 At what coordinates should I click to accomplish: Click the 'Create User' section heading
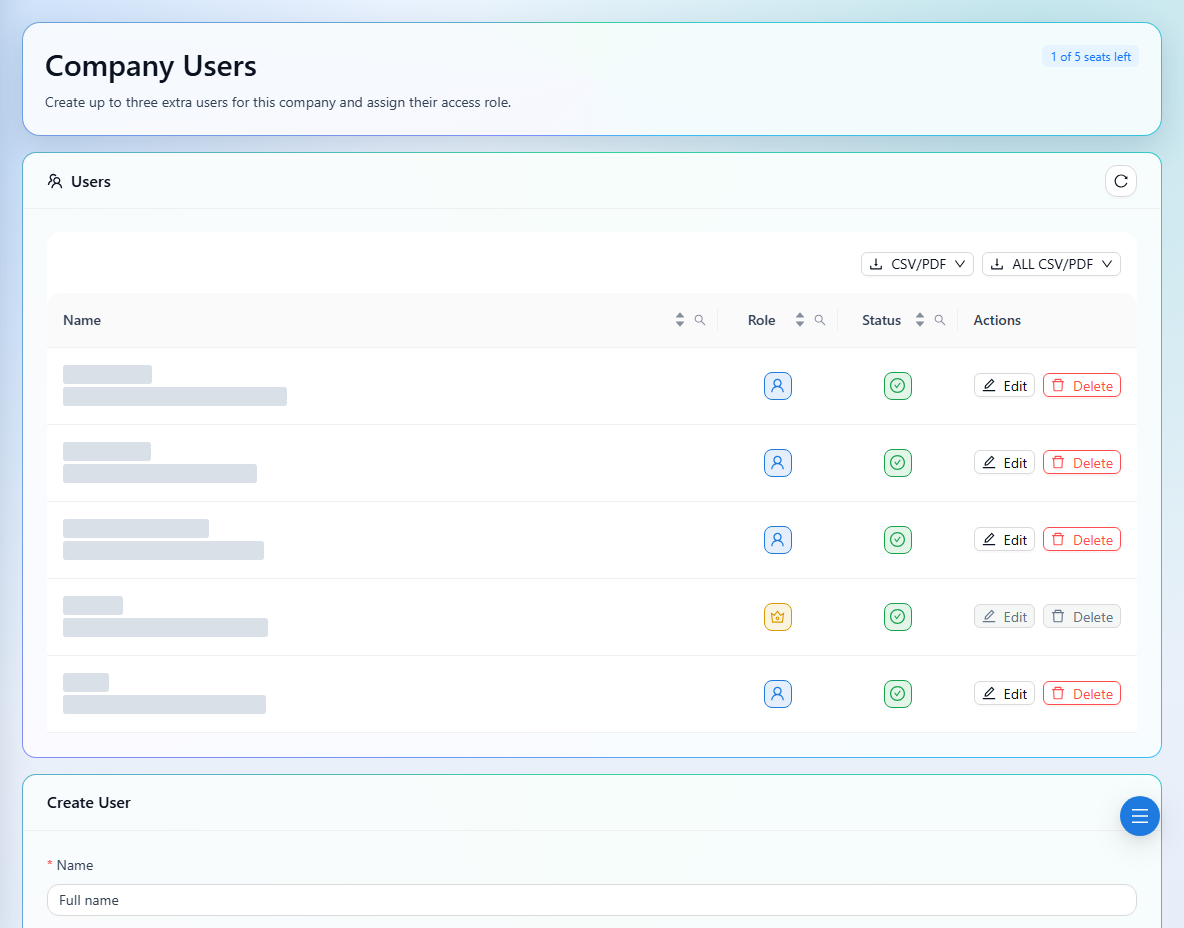click(x=89, y=803)
